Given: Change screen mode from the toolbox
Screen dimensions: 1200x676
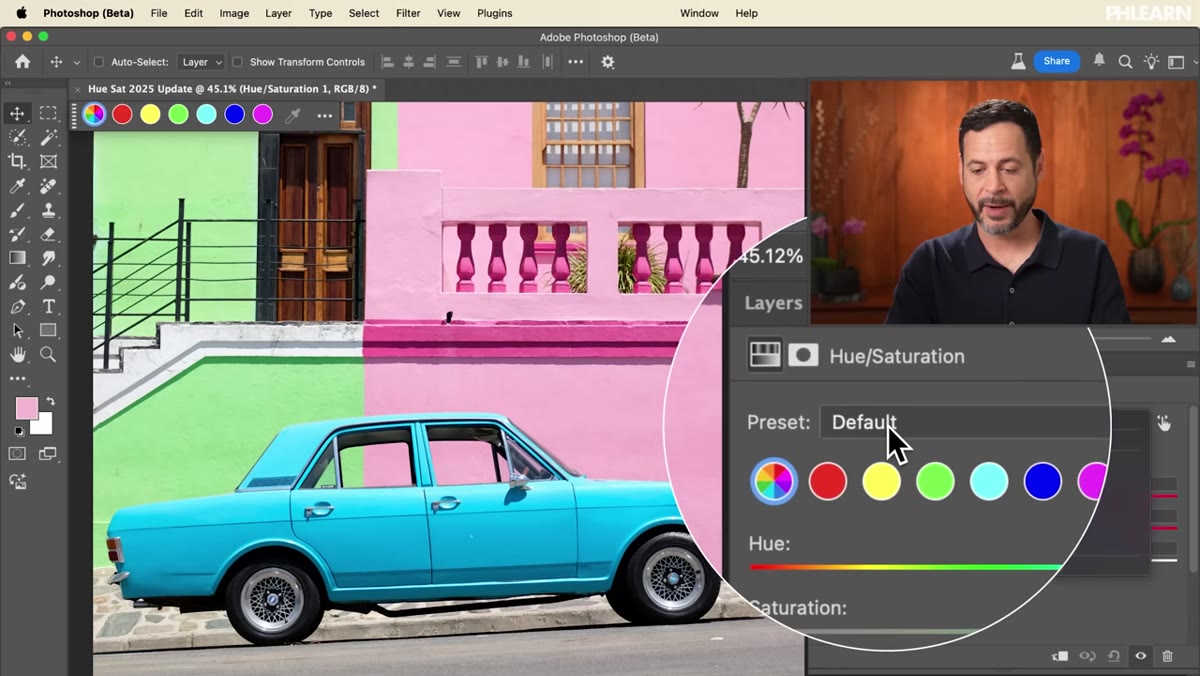Looking at the screenshot, I should point(48,454).
